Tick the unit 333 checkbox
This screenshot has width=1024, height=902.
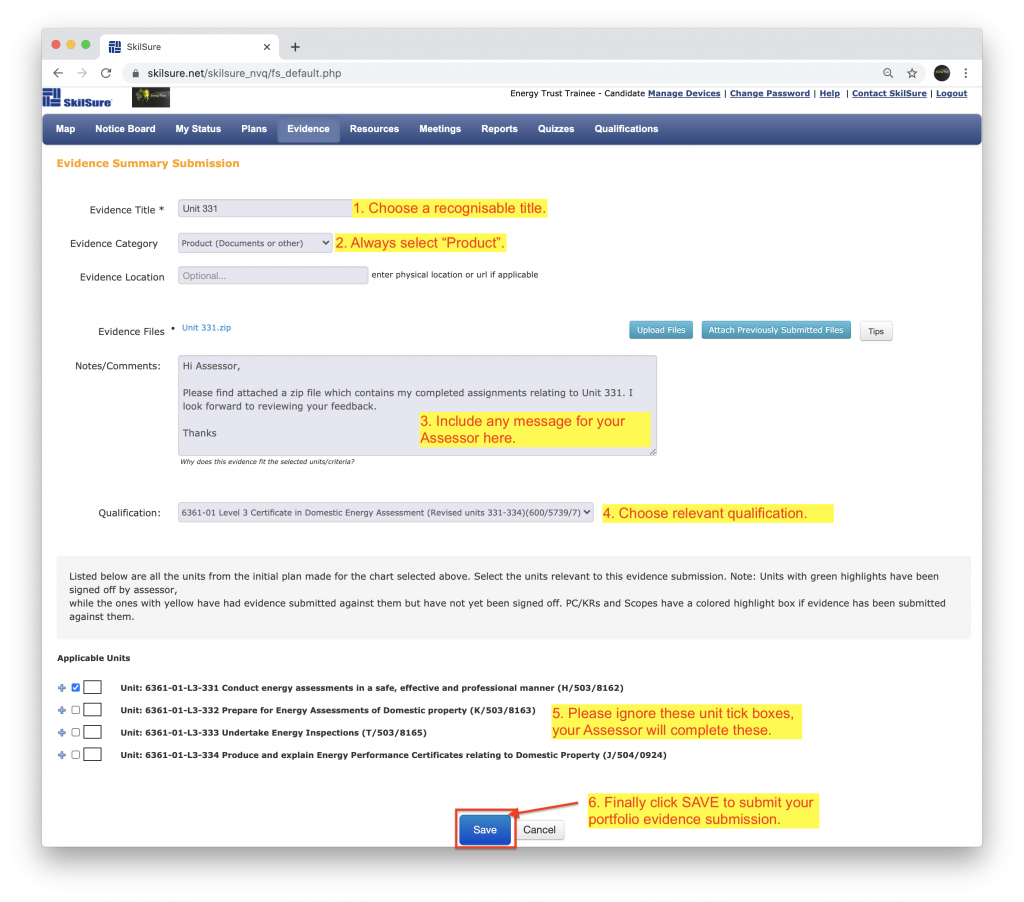(x=76, y=732)
